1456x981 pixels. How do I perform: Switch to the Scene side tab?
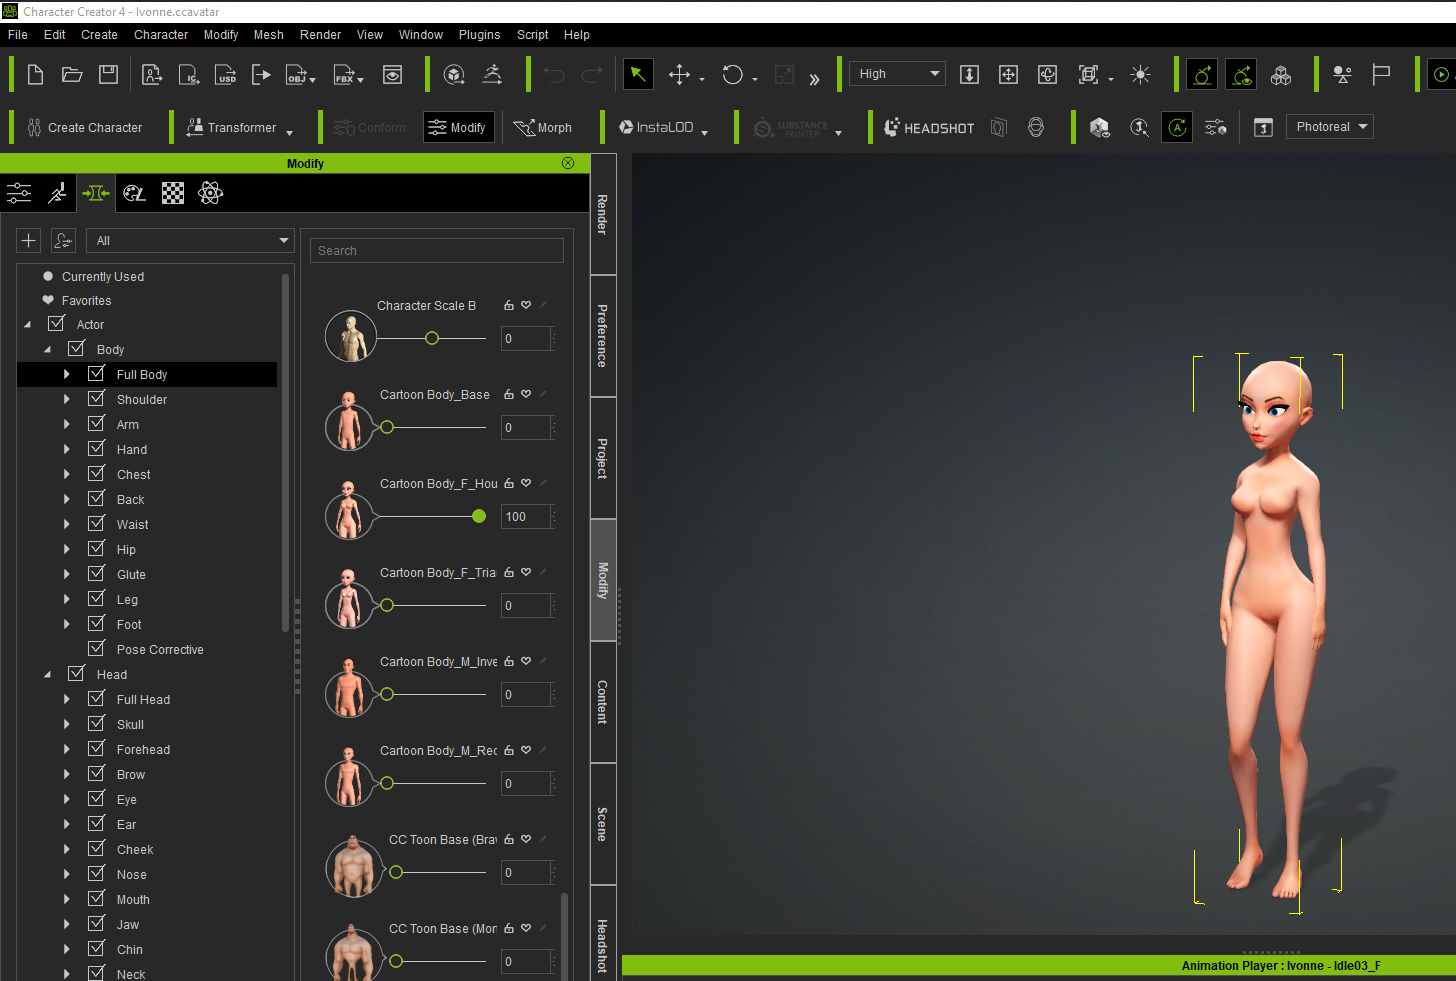(x=603, y=824)
